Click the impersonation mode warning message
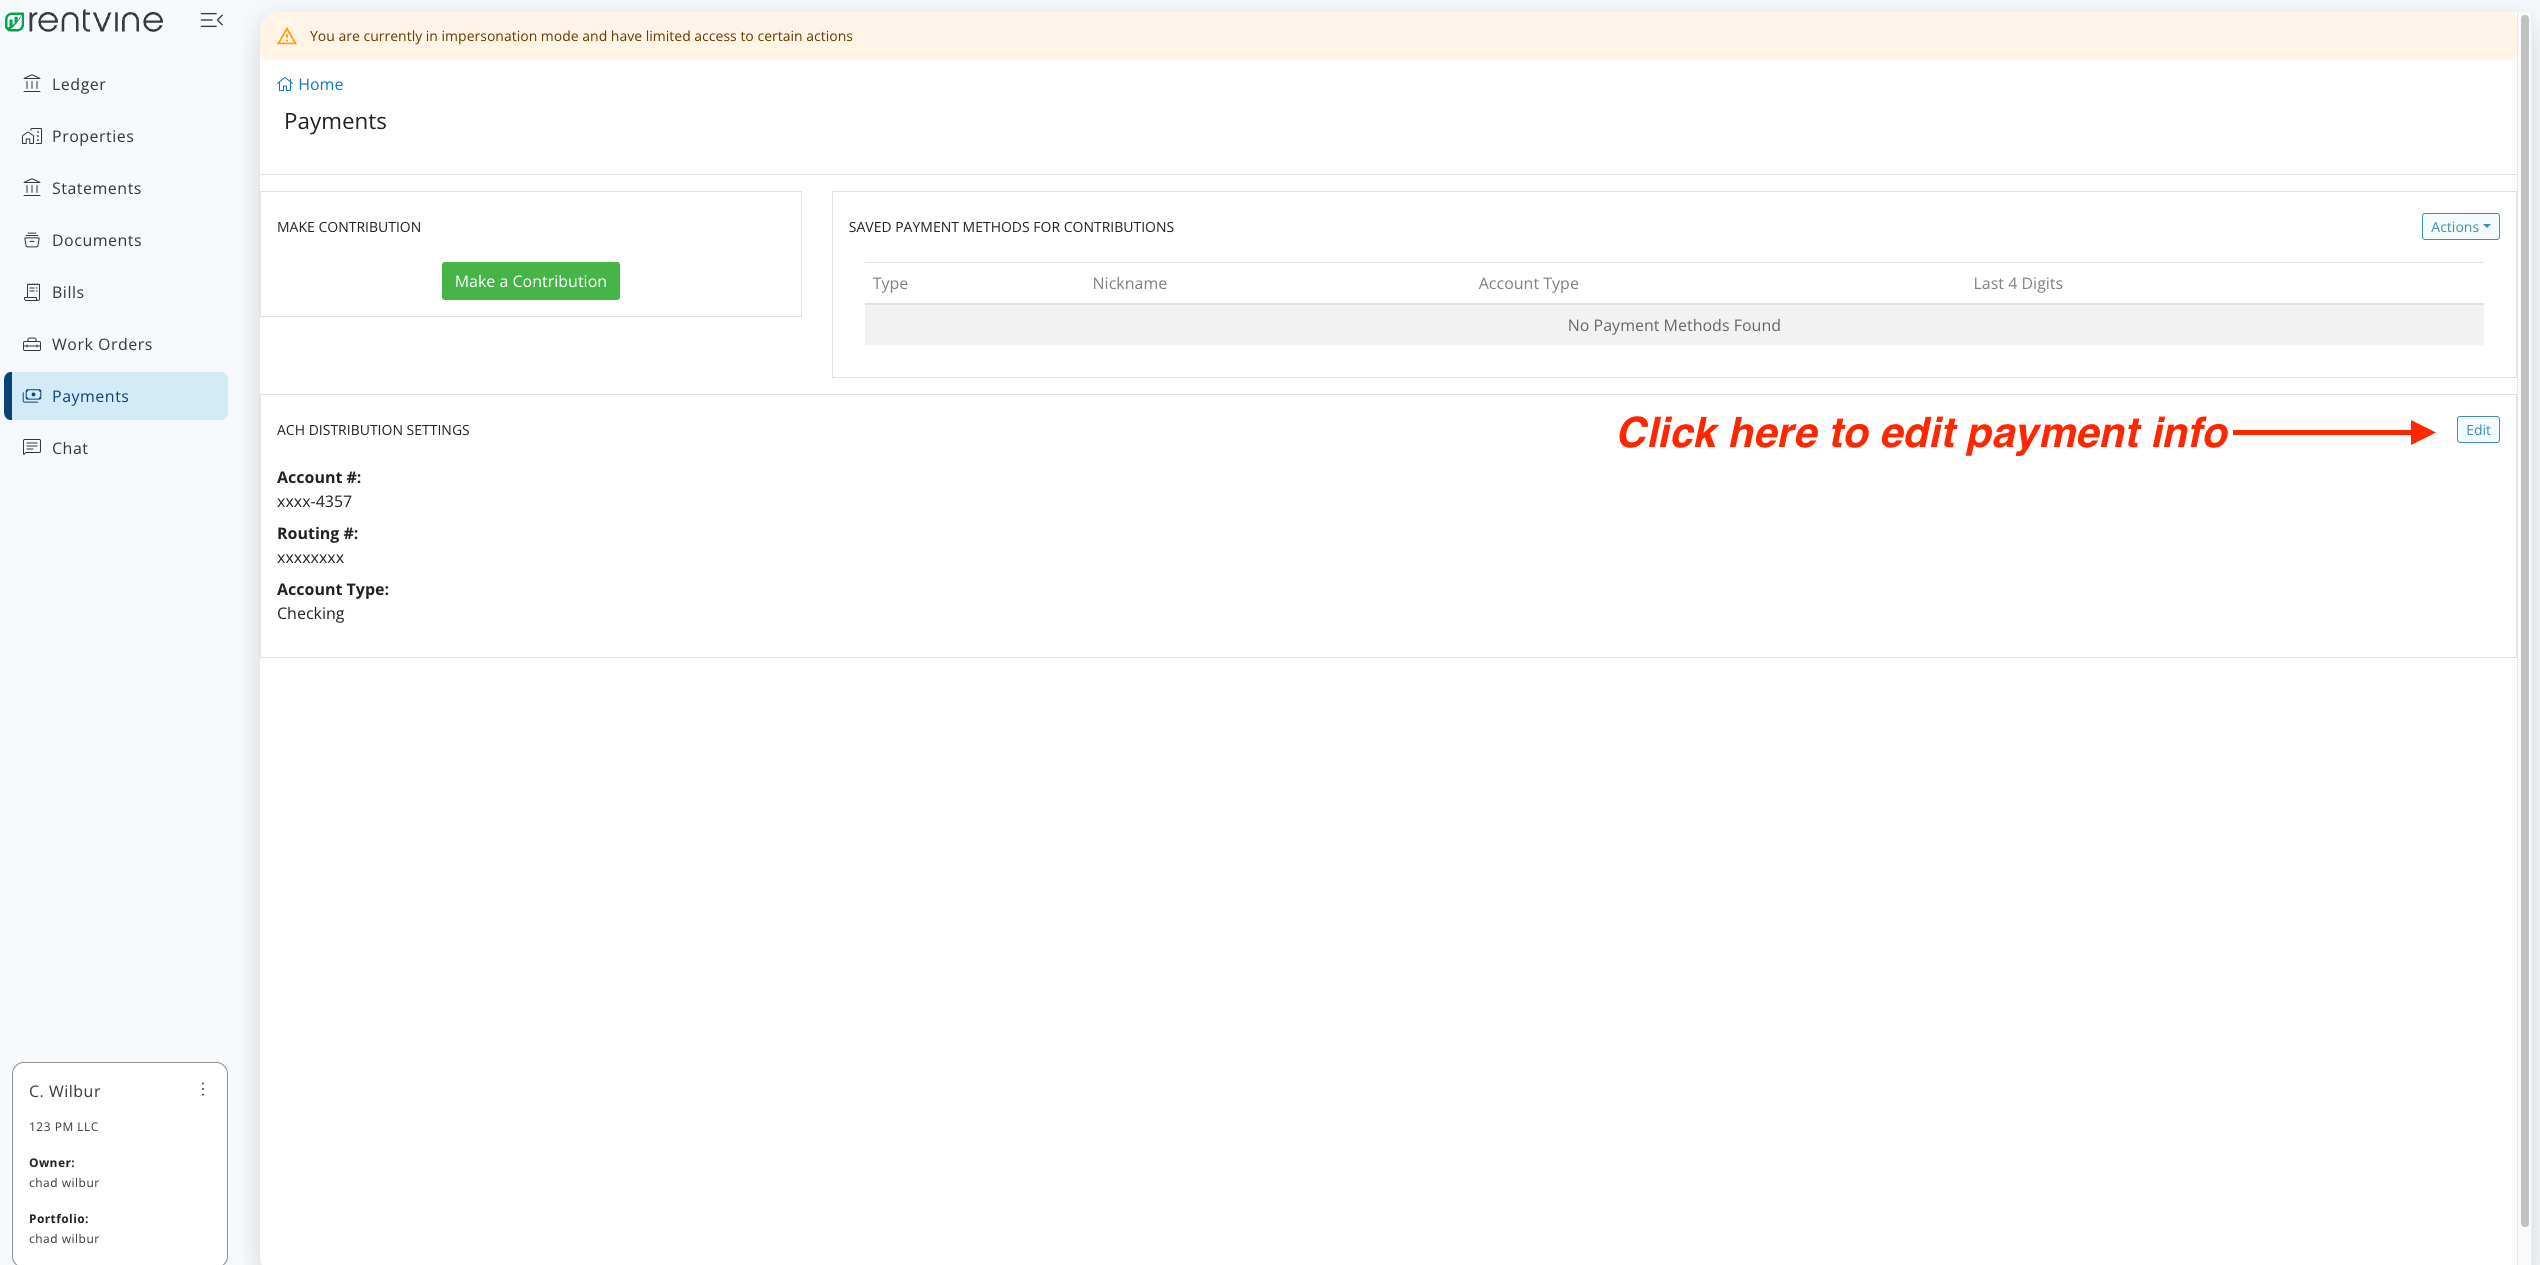Image resolution: width=2540 pixels, height=1265 pixels. click(581, 36)
